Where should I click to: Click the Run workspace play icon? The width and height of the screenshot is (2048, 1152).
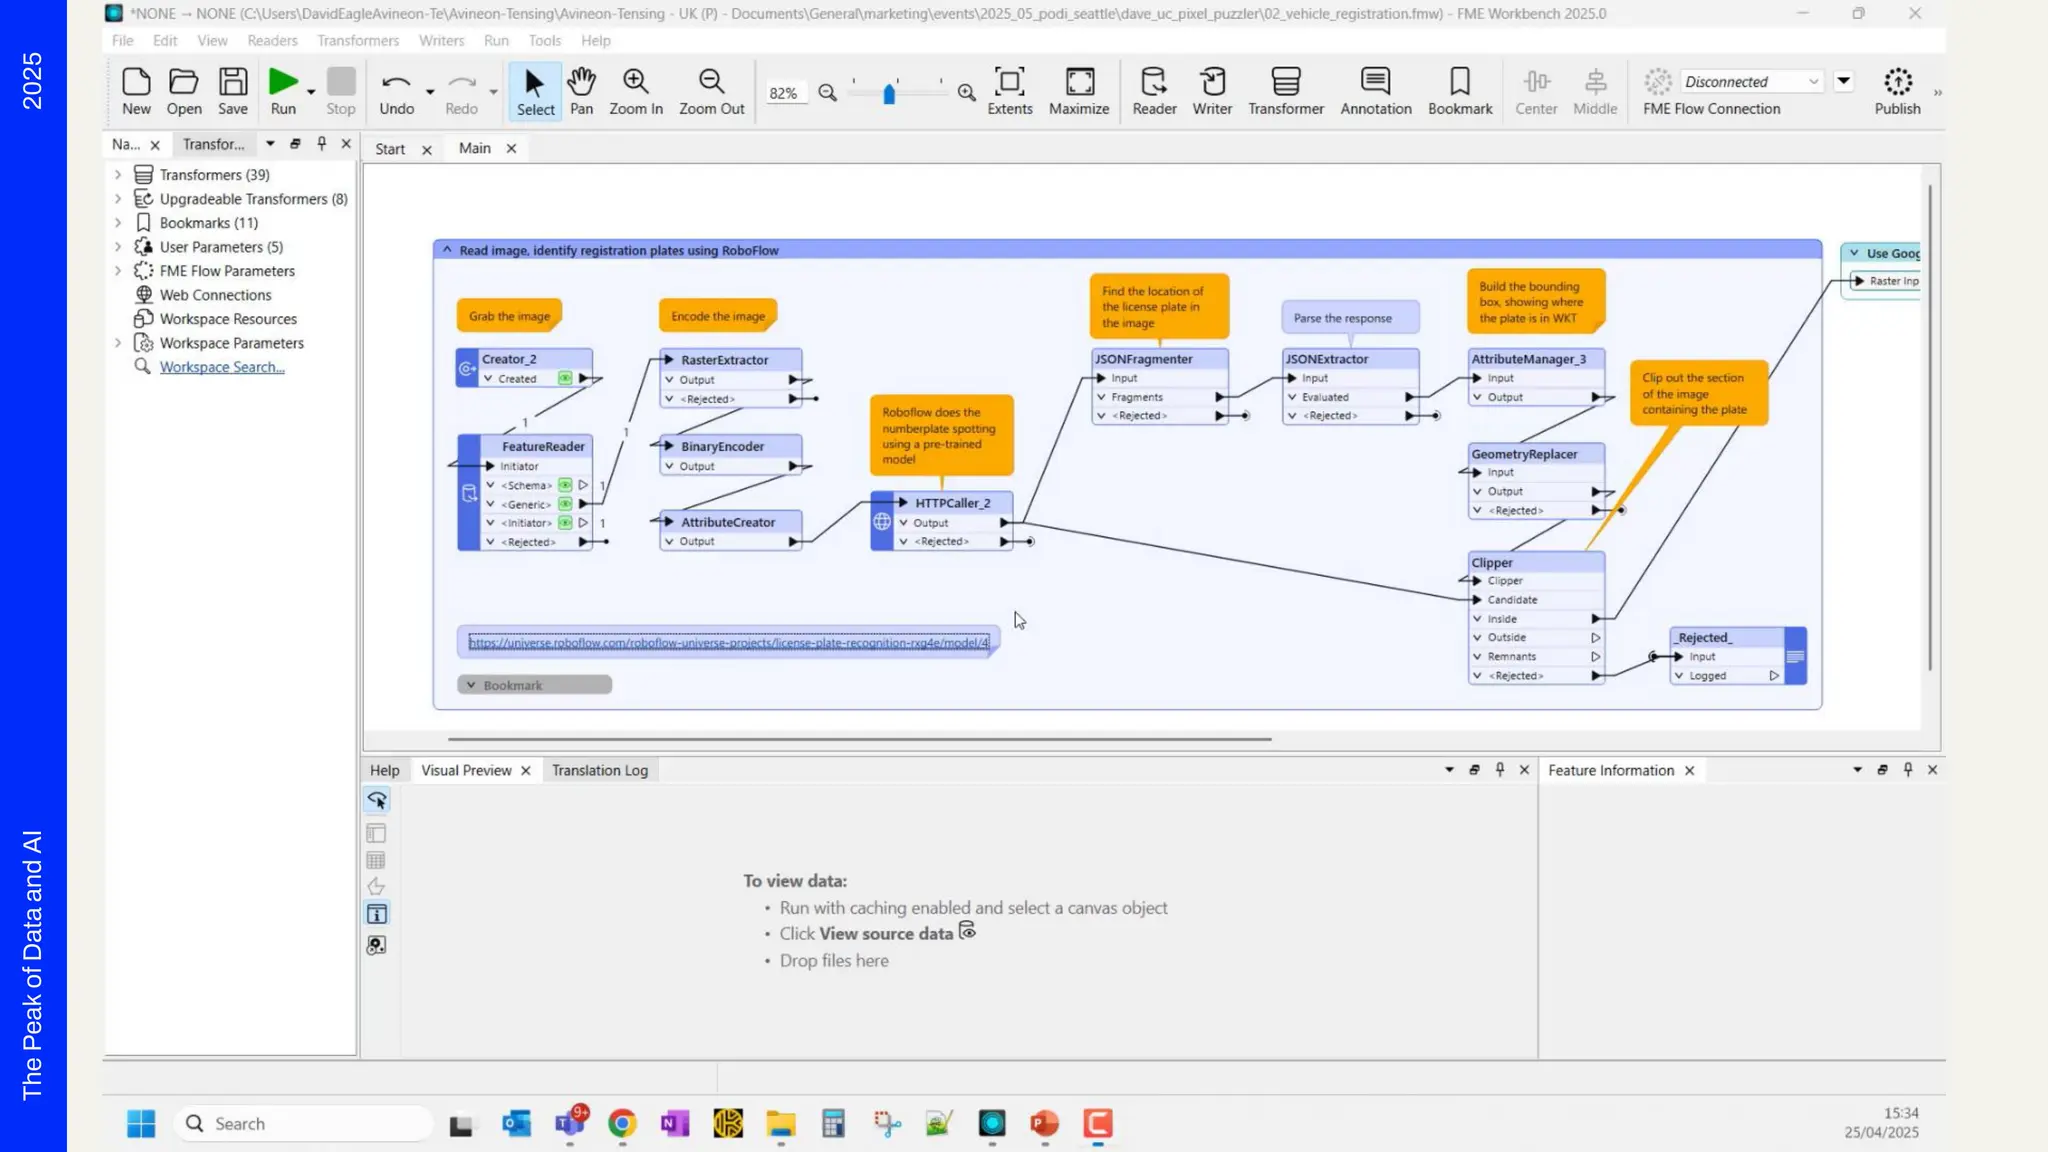283,82
